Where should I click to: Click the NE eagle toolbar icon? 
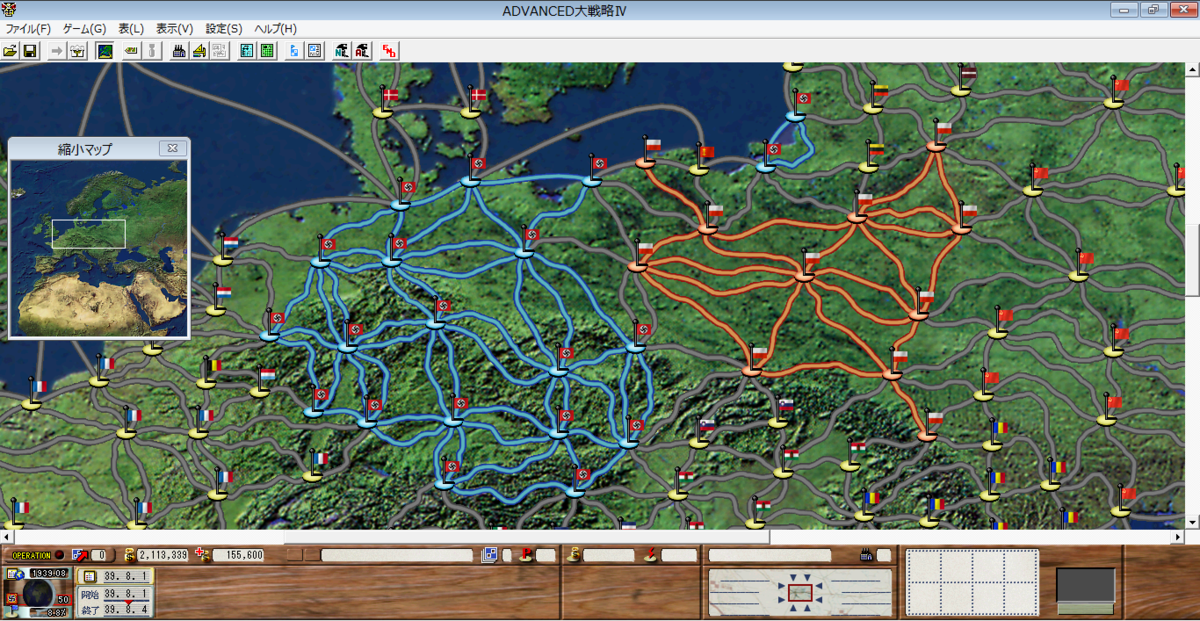pyautogui.click(x=343, y=50)
